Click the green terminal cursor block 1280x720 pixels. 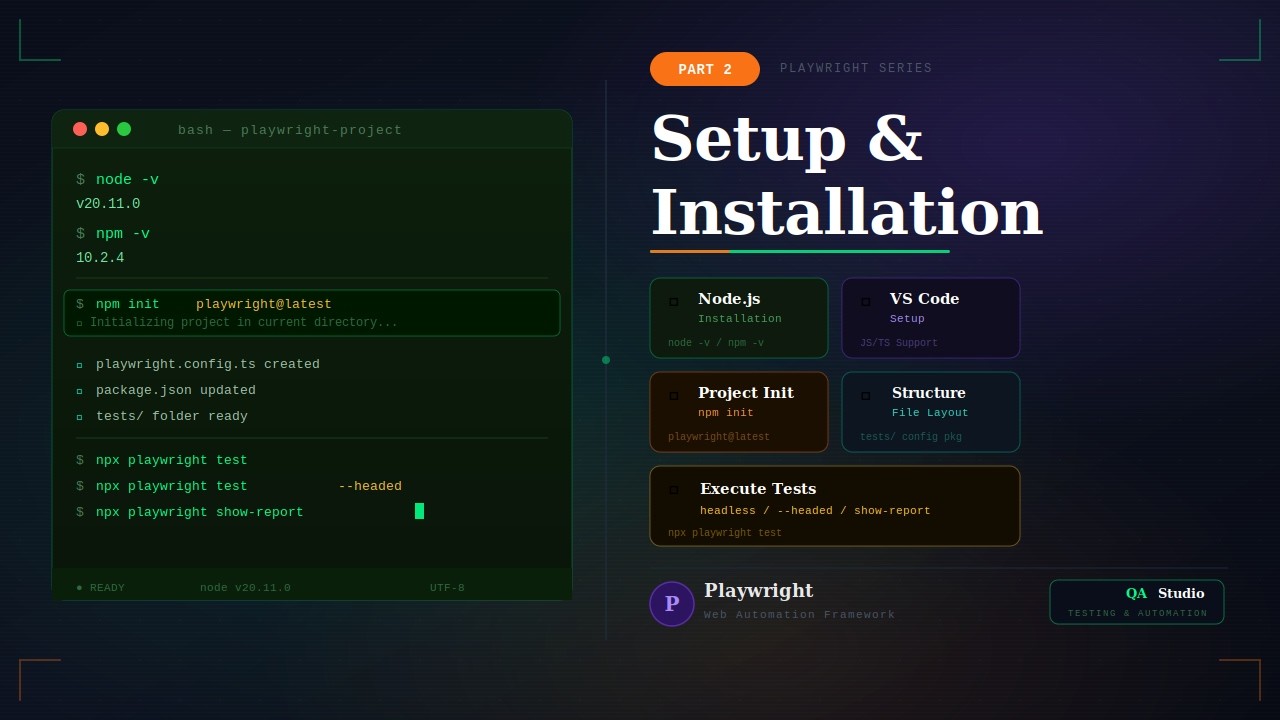click(420, 511)
